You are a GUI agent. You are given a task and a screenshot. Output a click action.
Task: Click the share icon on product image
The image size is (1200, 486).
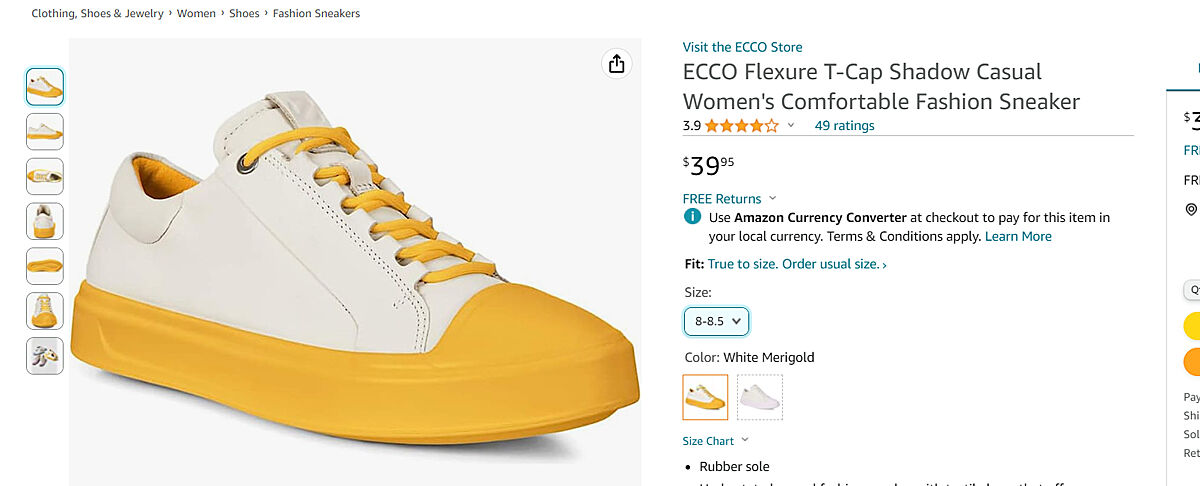[616, 64]
